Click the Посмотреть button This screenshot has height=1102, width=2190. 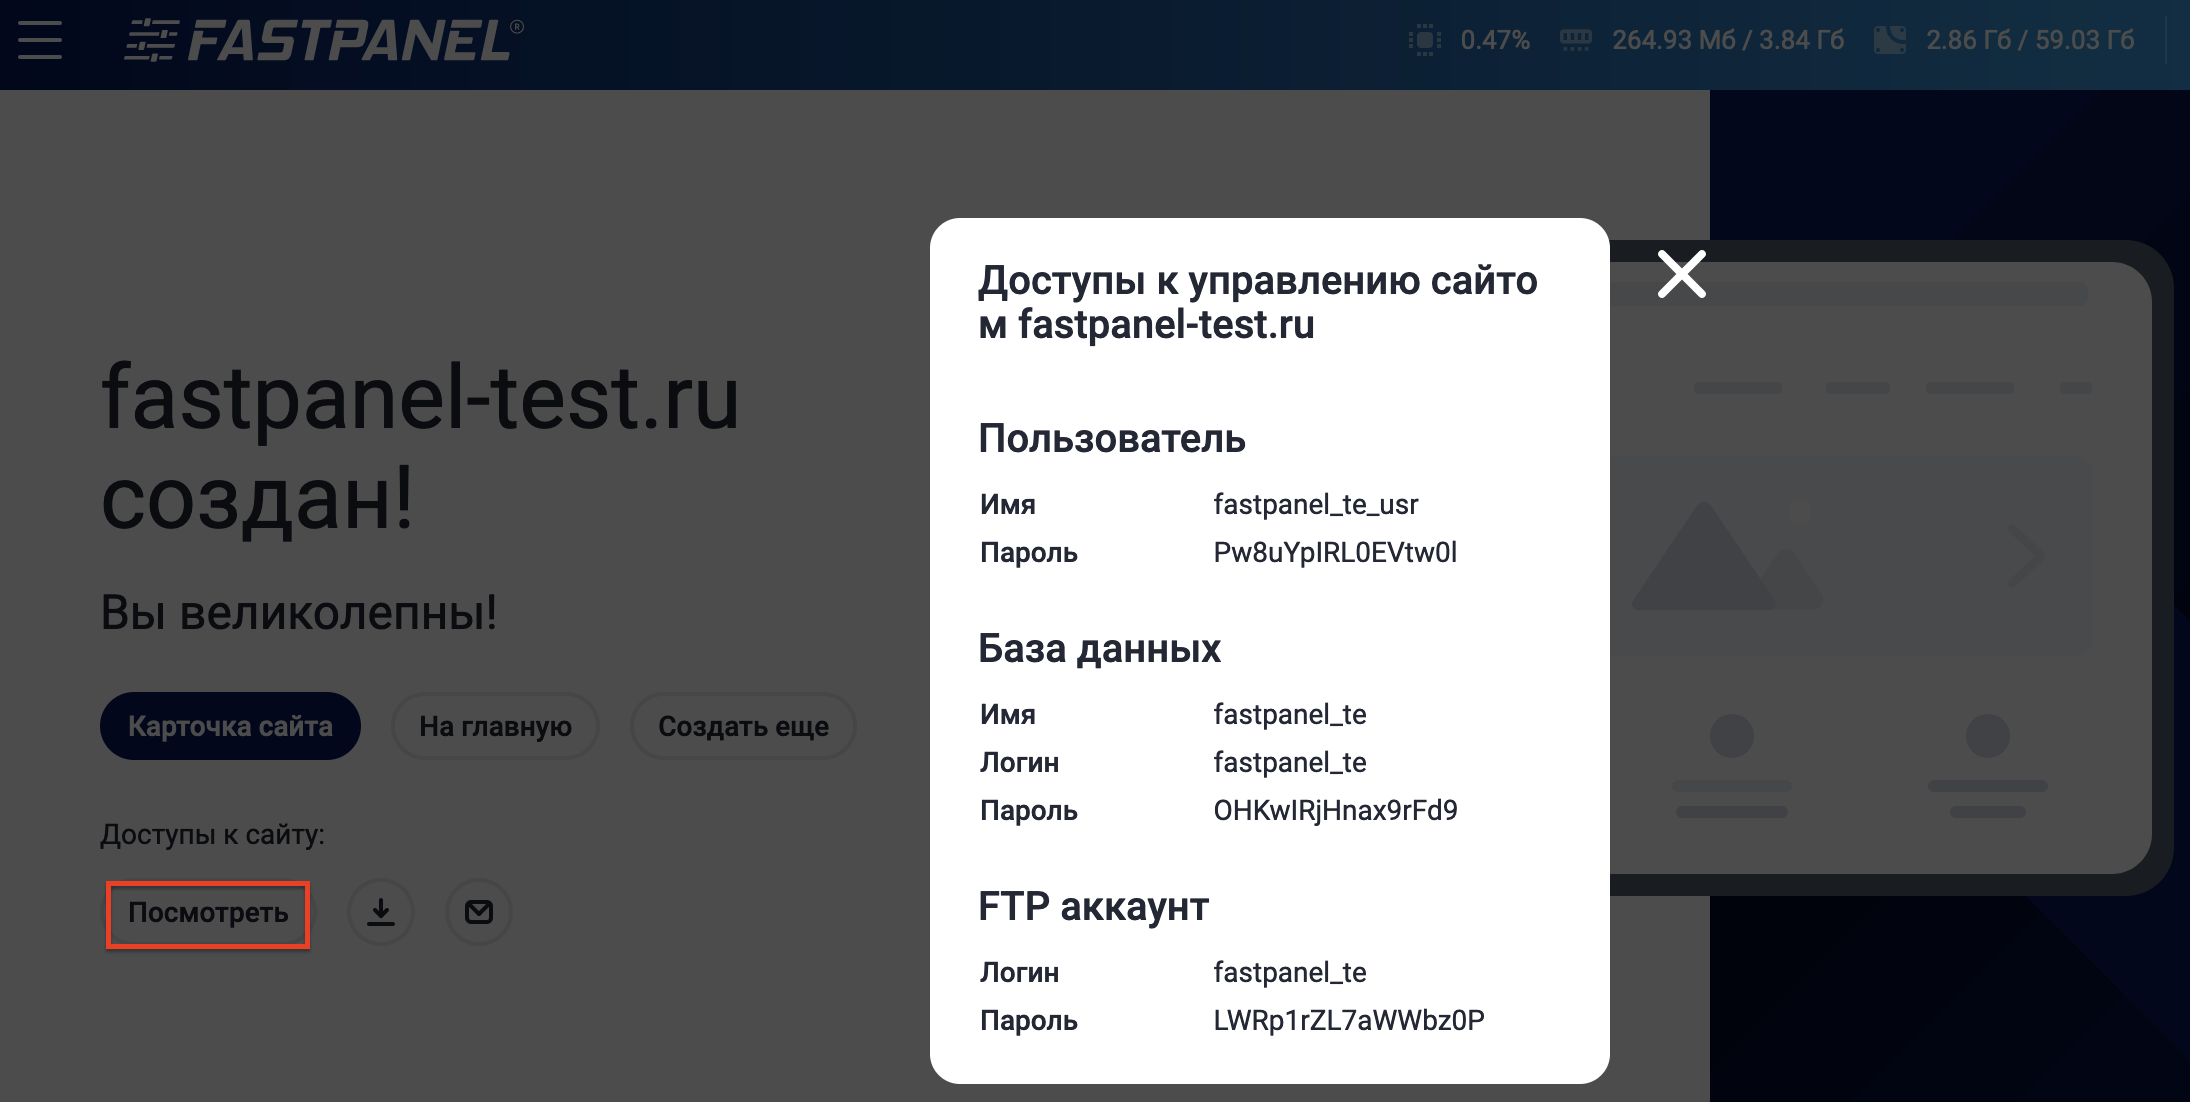pos(208,914)
